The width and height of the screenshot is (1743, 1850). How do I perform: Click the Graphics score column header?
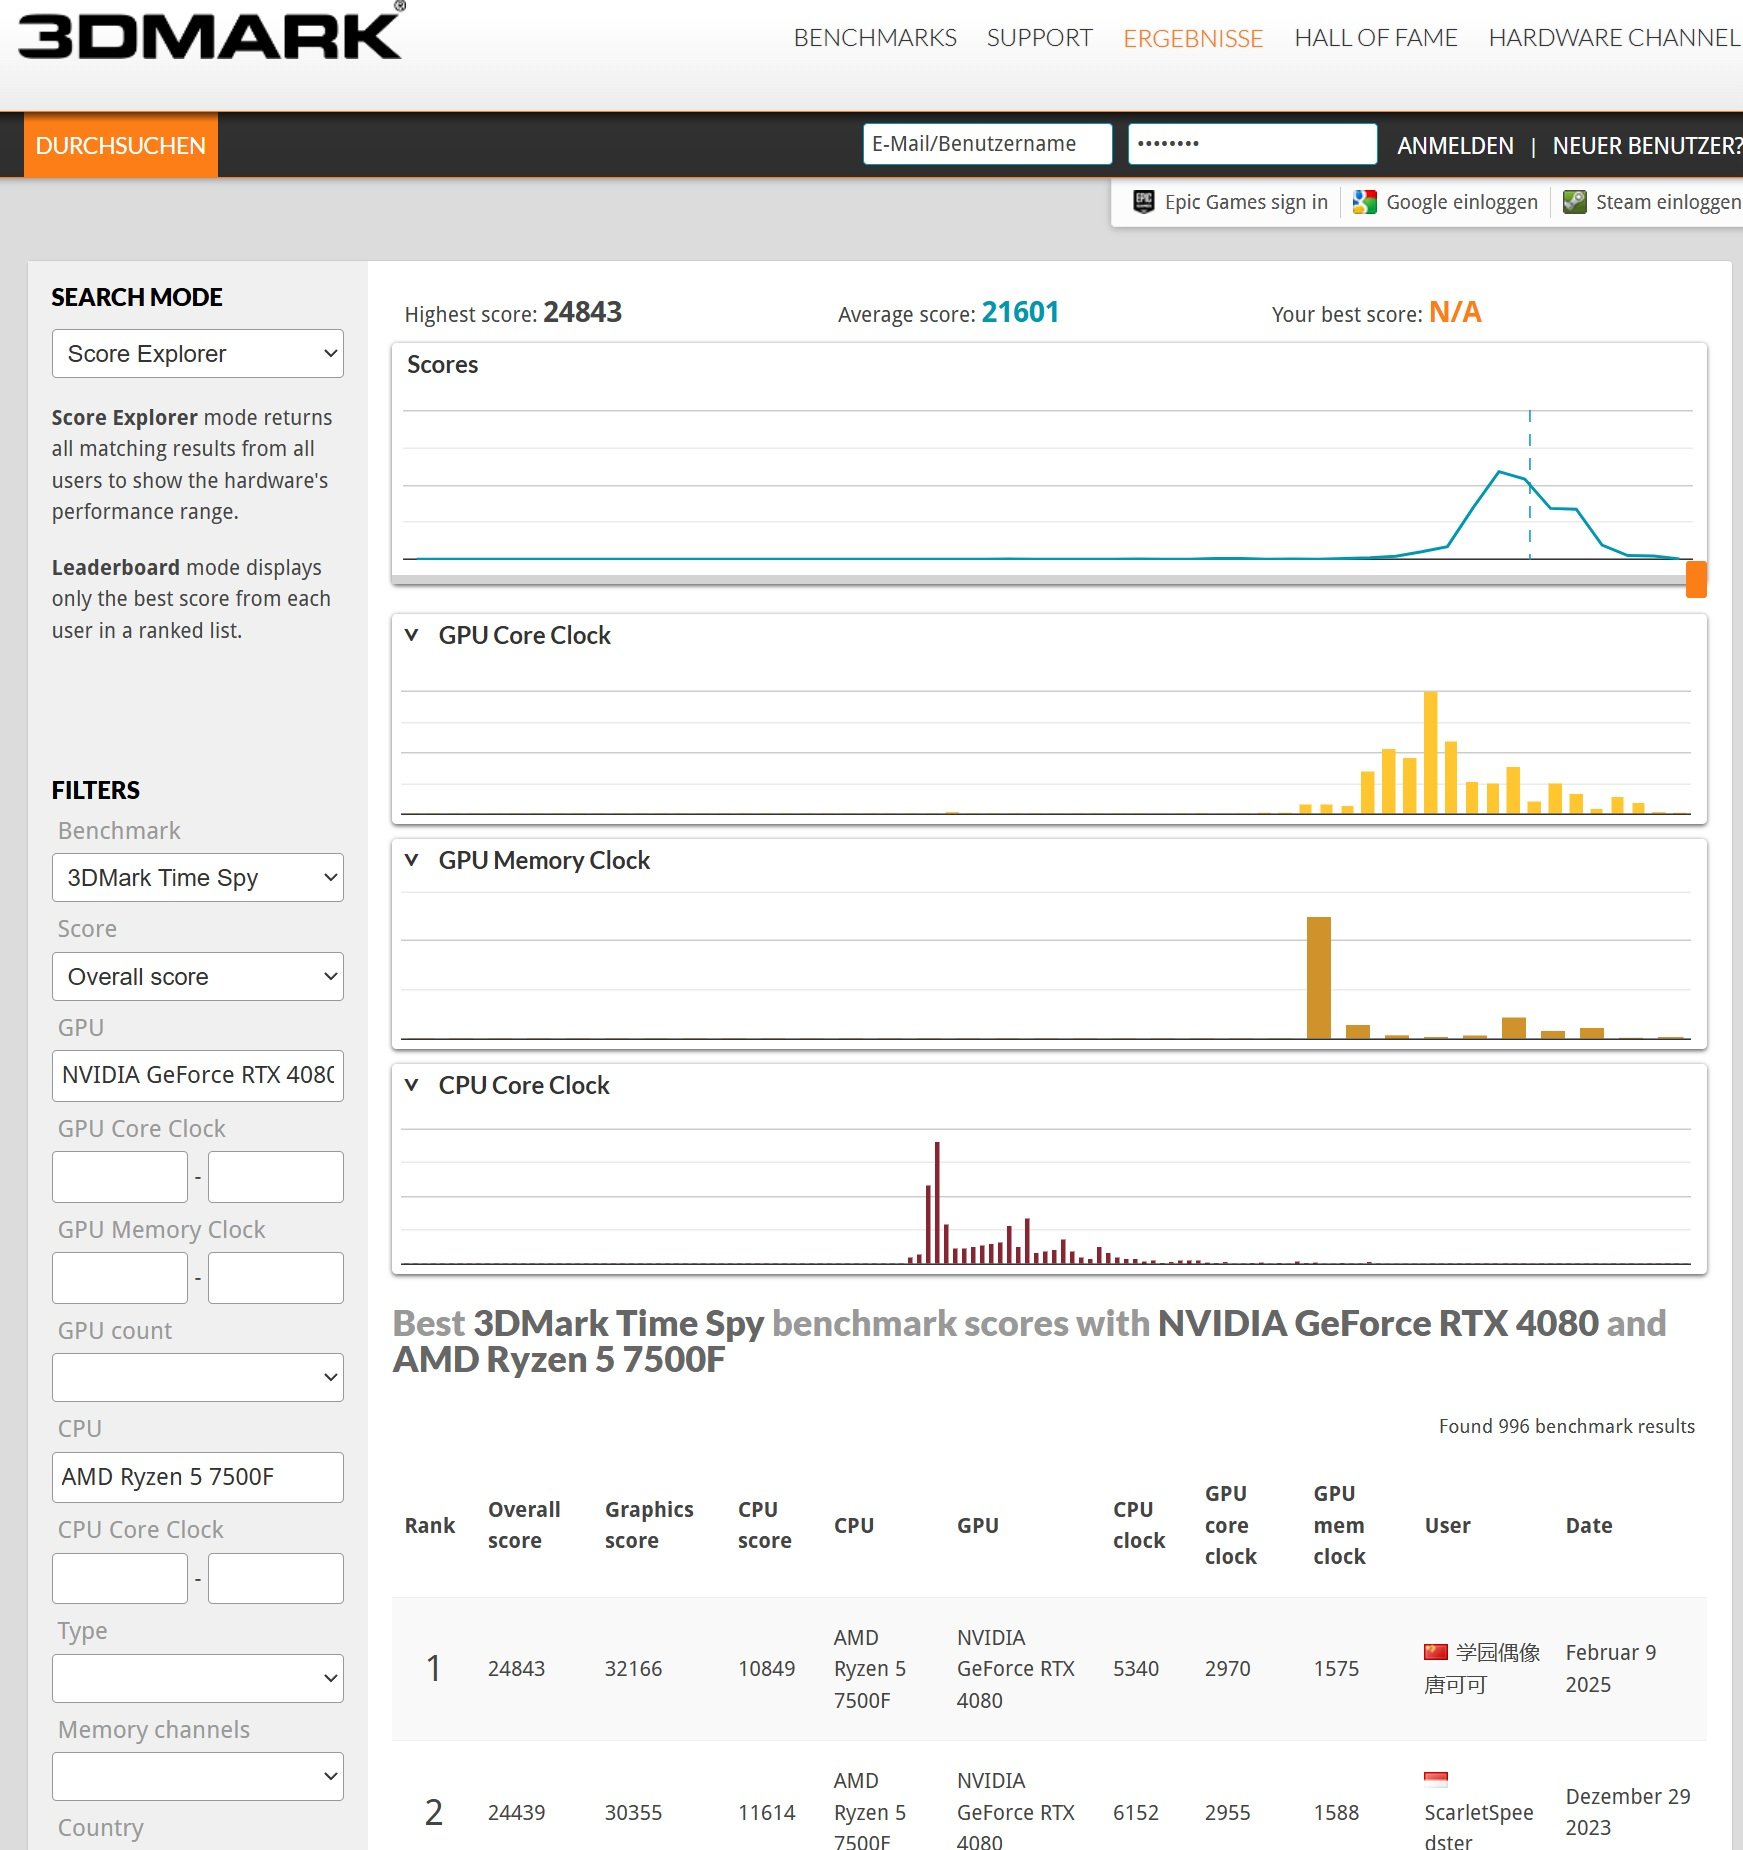[649, 1525]
